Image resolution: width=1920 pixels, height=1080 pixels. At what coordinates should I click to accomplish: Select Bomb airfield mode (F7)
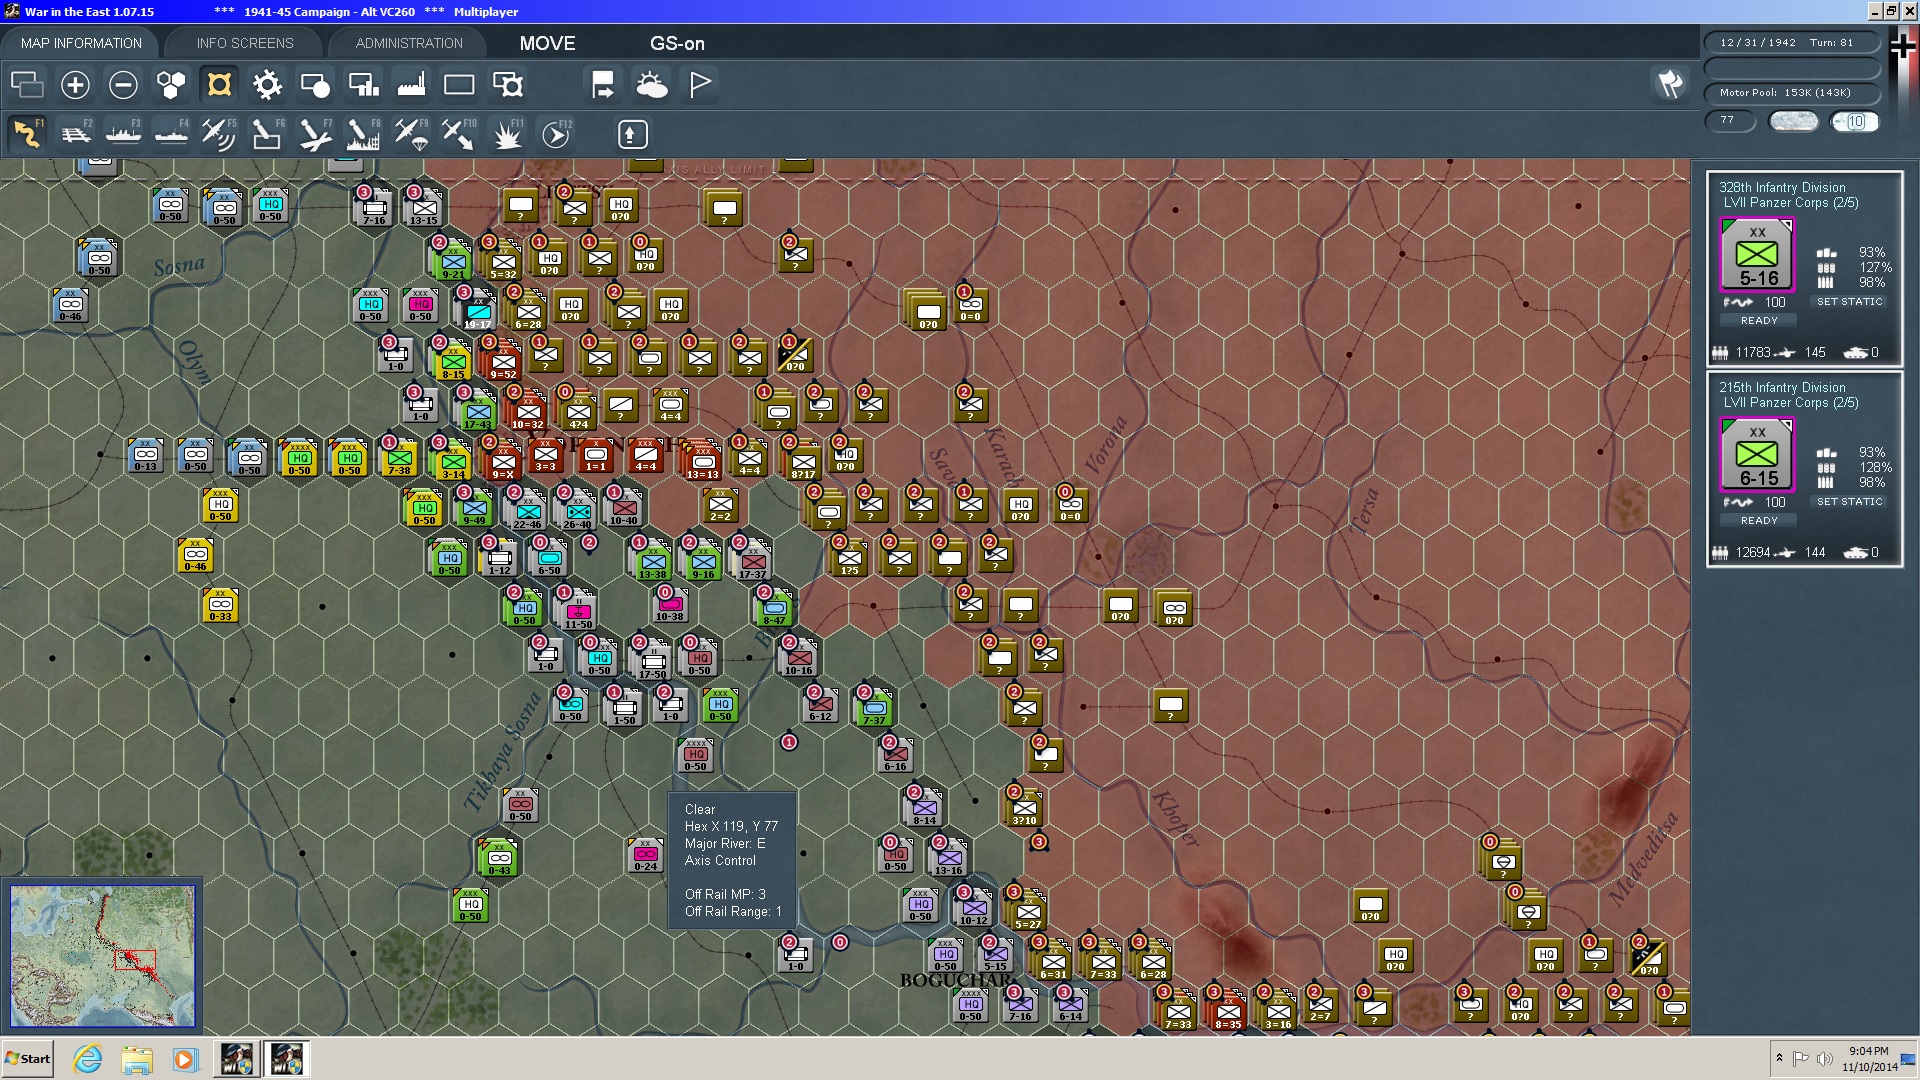pyautogui.click(x=315, y=134)
